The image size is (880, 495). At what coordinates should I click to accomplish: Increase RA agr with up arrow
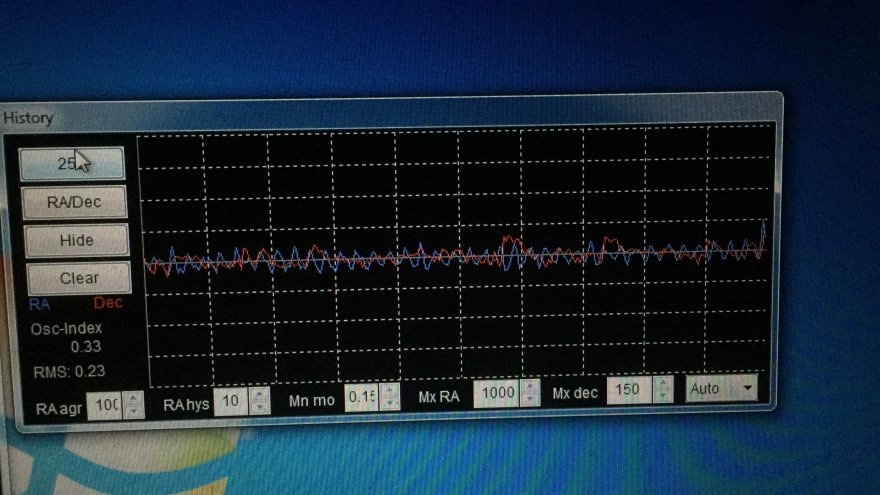132,399
